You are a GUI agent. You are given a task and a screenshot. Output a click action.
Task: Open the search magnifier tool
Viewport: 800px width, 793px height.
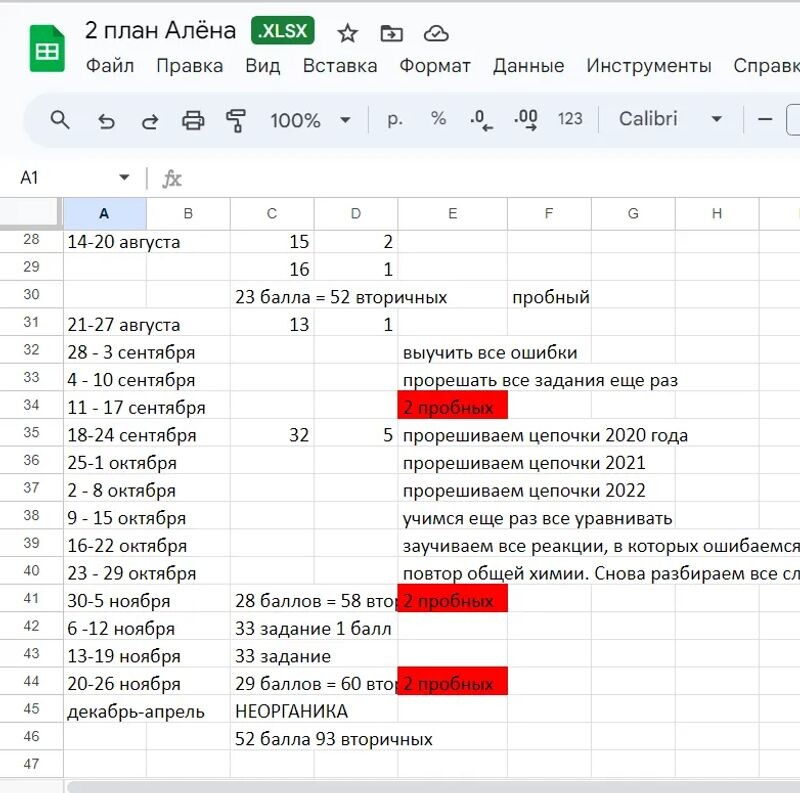60,120
